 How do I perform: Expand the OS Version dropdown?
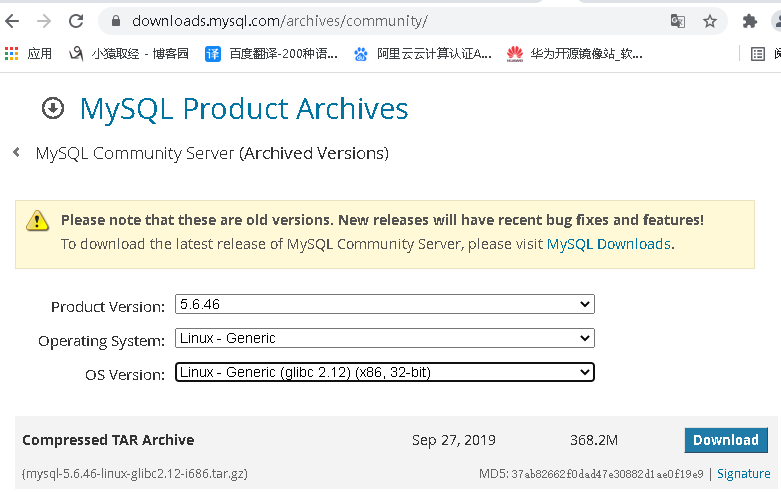click(384, 372)
